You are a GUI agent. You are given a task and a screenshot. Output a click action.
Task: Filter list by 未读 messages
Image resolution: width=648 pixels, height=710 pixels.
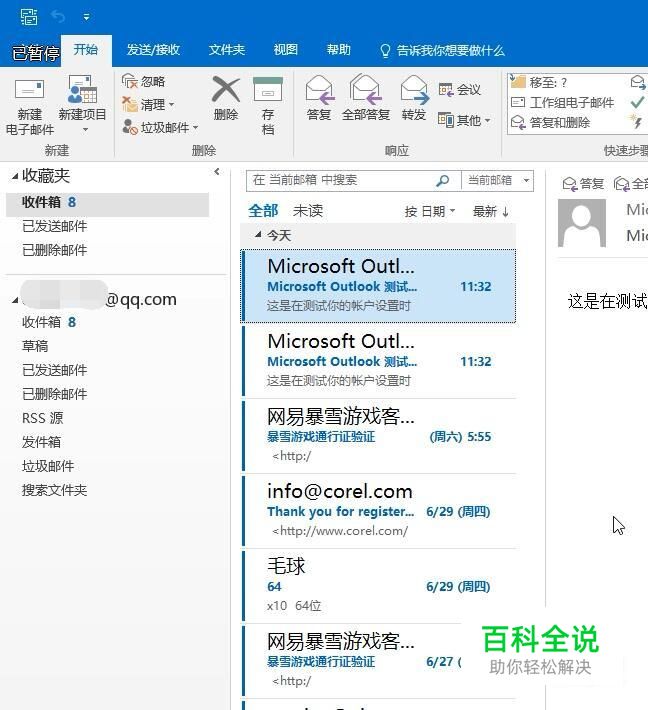pos(308,211)
